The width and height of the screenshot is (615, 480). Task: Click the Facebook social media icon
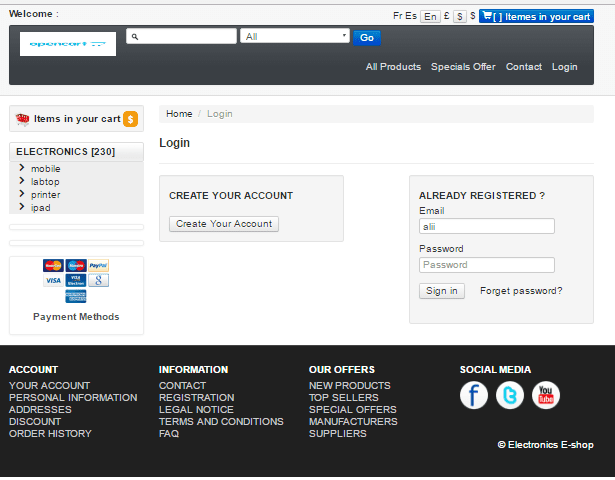pos(474,395)
